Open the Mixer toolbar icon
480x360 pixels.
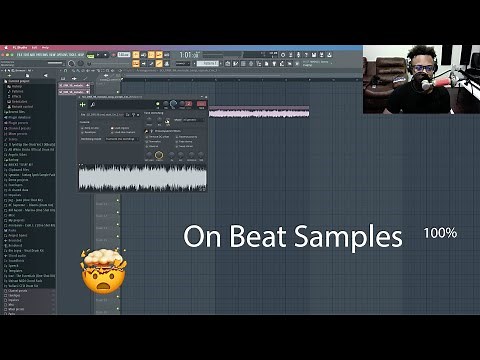[x=251, y=63]
